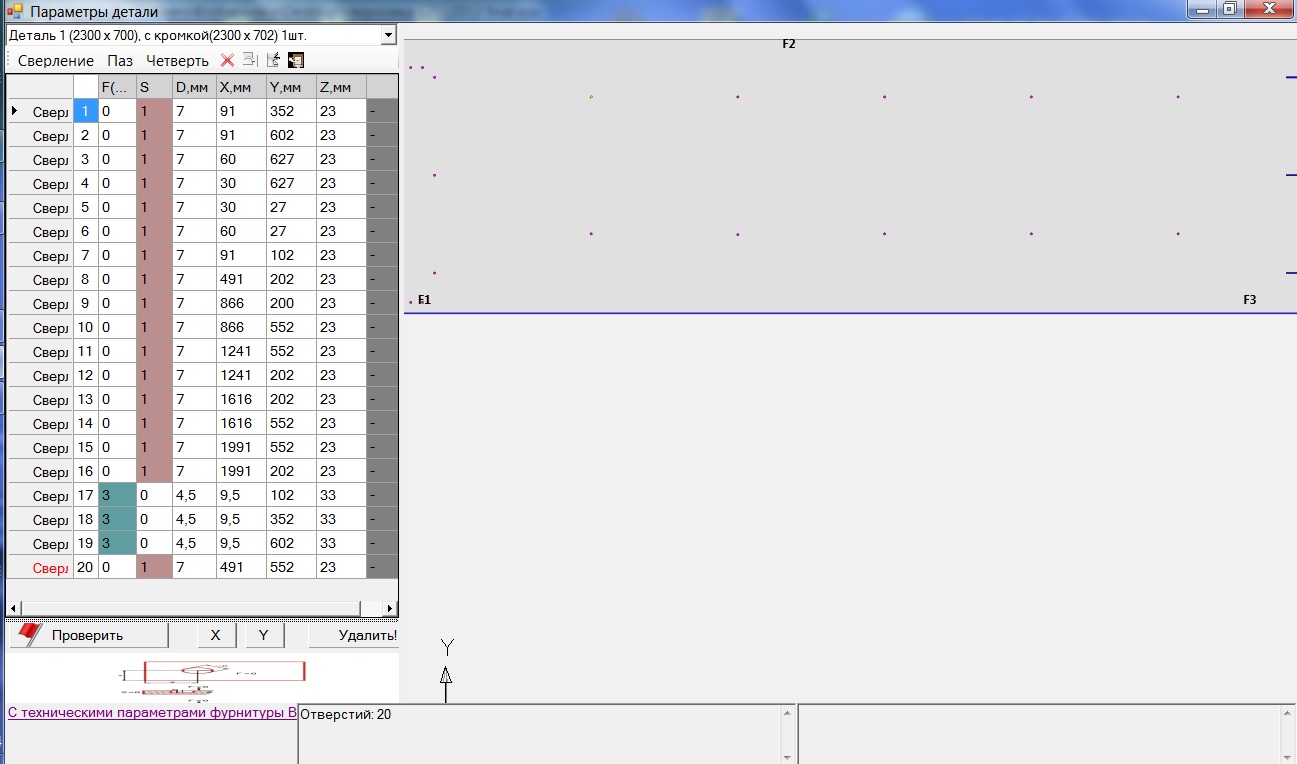This screenshot has width=1297, height=764.
Task: Open the Деталь 1 part selection dropdown
Action: coord(388,35)
